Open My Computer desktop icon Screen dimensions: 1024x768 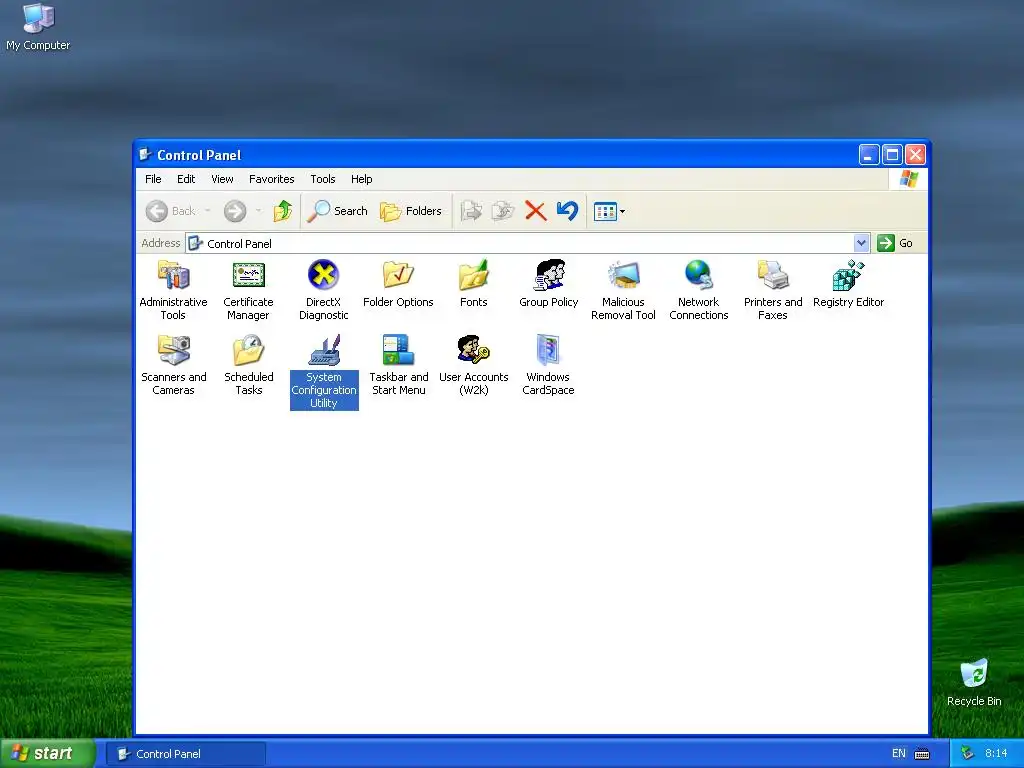pyautogui.click(x=38, y=27)
